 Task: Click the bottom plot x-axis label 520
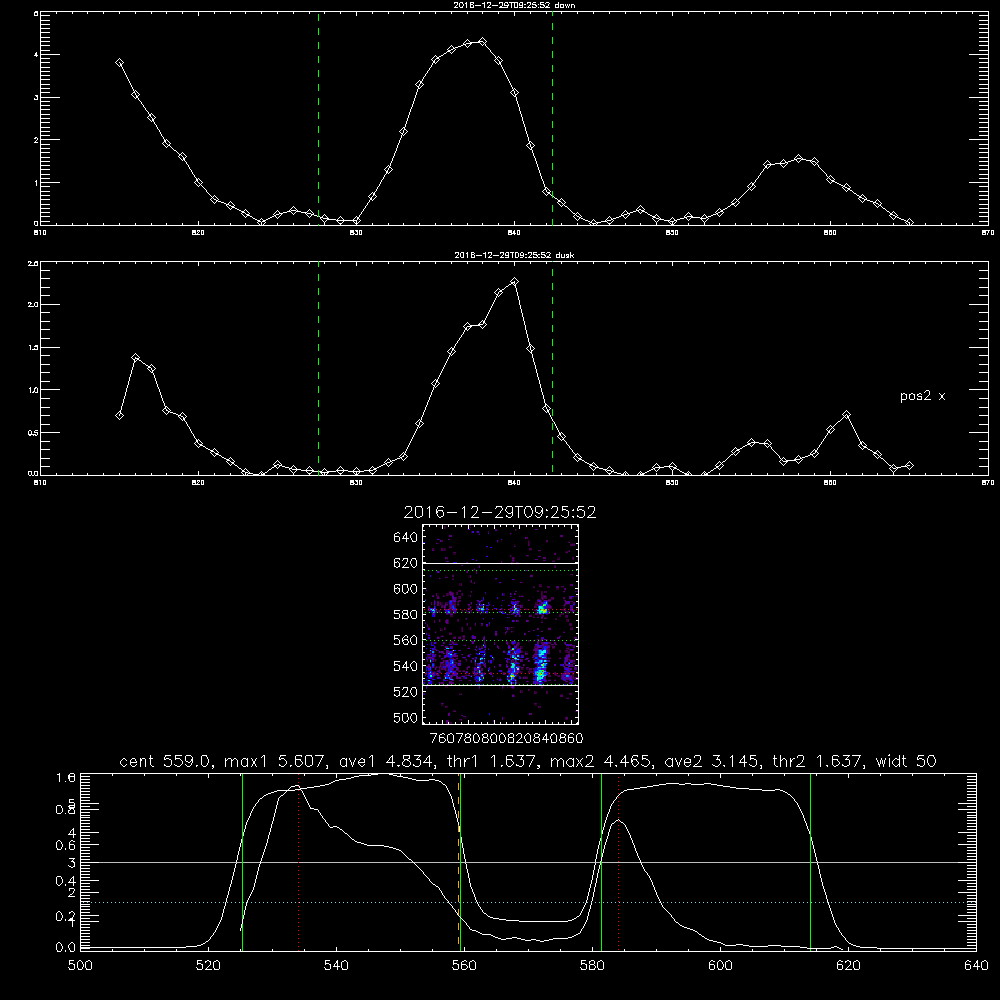click(208, 966)
